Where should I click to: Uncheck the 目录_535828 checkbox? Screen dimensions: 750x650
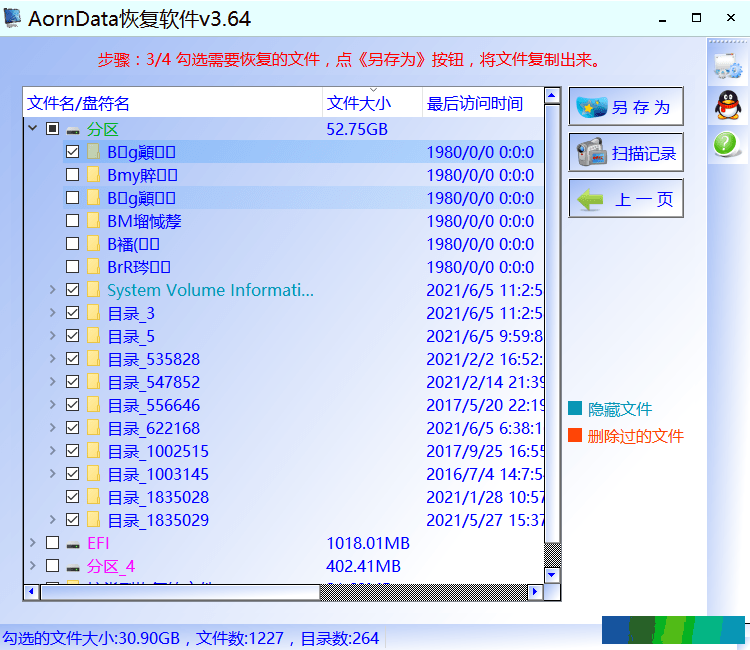pos(72,358)
